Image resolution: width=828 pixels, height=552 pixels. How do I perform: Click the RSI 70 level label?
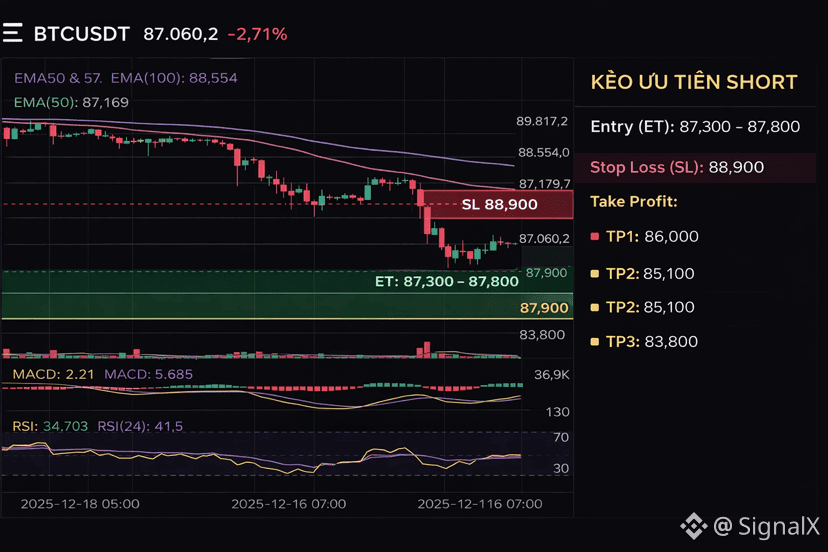click(561, 437)
